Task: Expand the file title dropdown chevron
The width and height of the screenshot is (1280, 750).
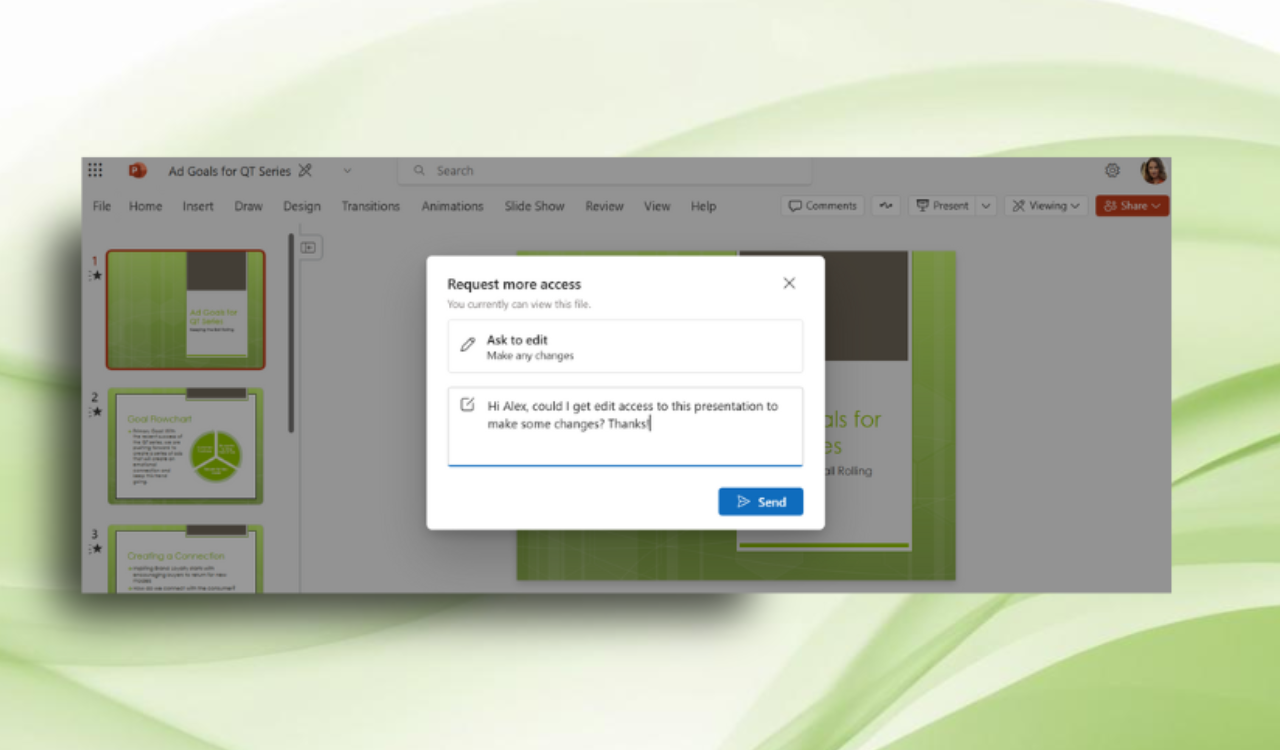Action: 347,171
